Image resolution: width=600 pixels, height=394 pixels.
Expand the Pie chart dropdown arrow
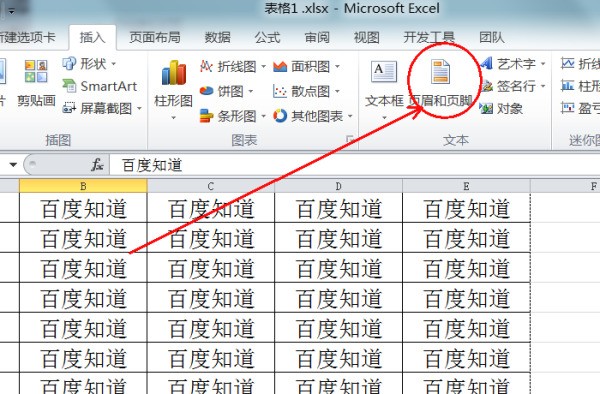click(251, 91)
